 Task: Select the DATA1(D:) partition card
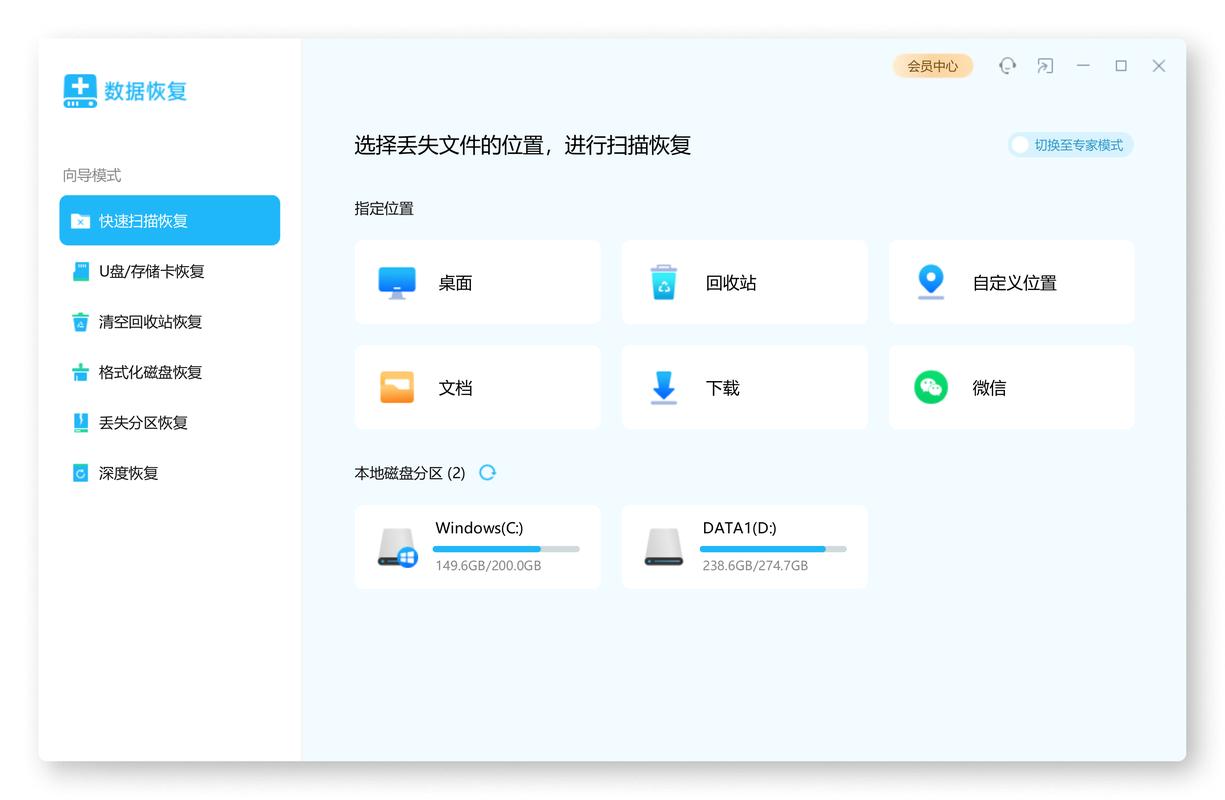point(744,546)
